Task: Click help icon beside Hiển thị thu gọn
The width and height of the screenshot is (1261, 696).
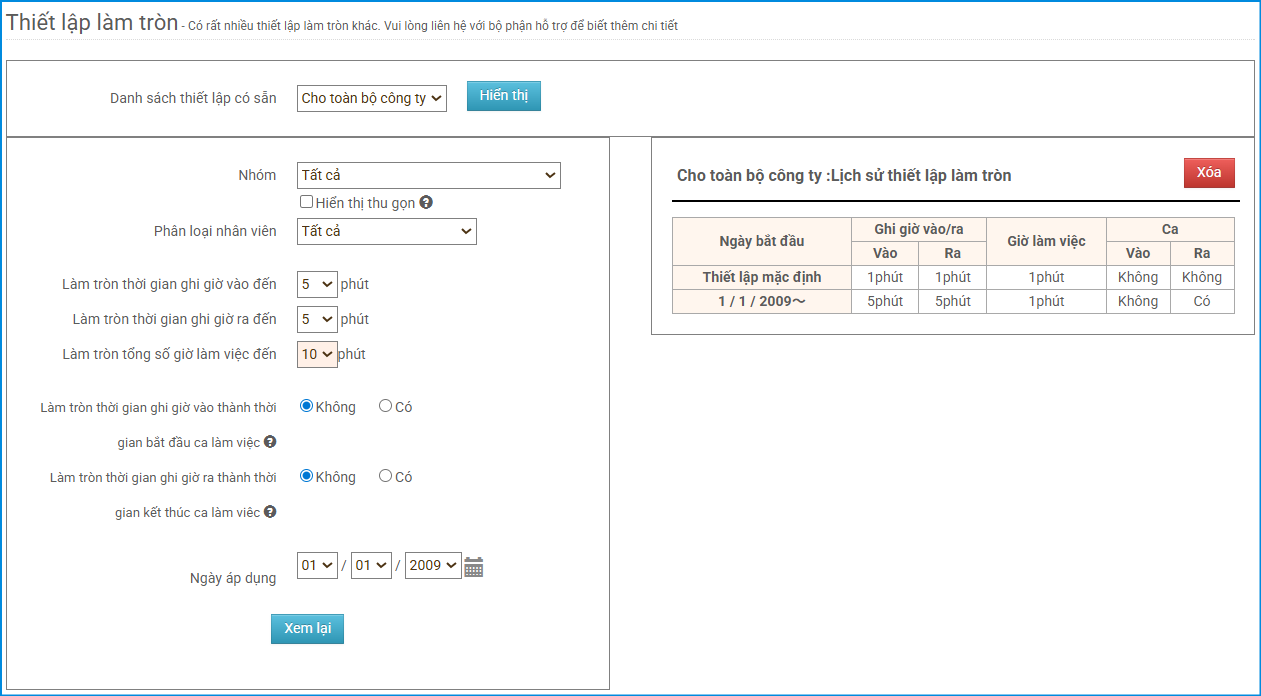Action: click(426, 203)
